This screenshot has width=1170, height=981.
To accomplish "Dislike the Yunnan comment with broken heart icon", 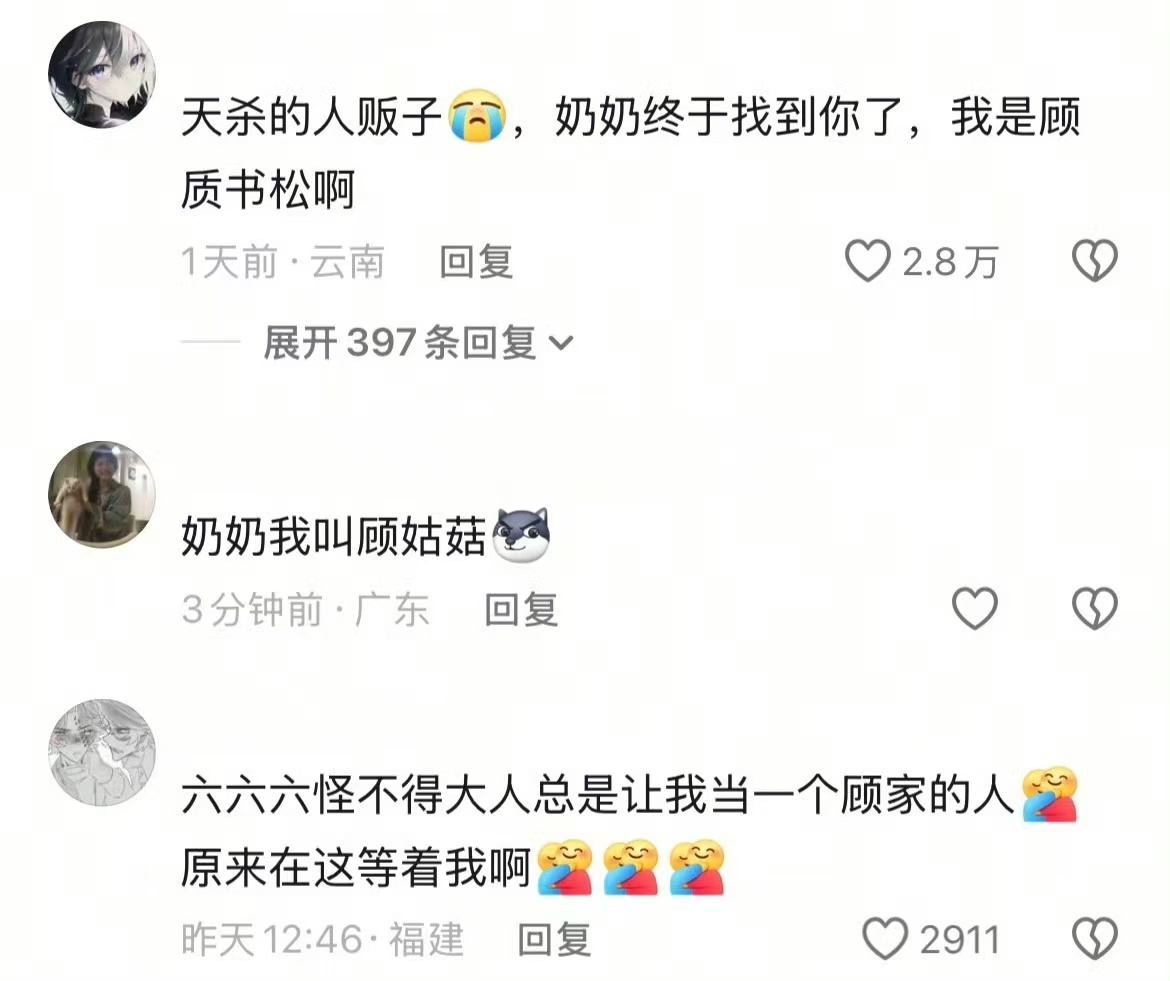I will [1095, 261].
